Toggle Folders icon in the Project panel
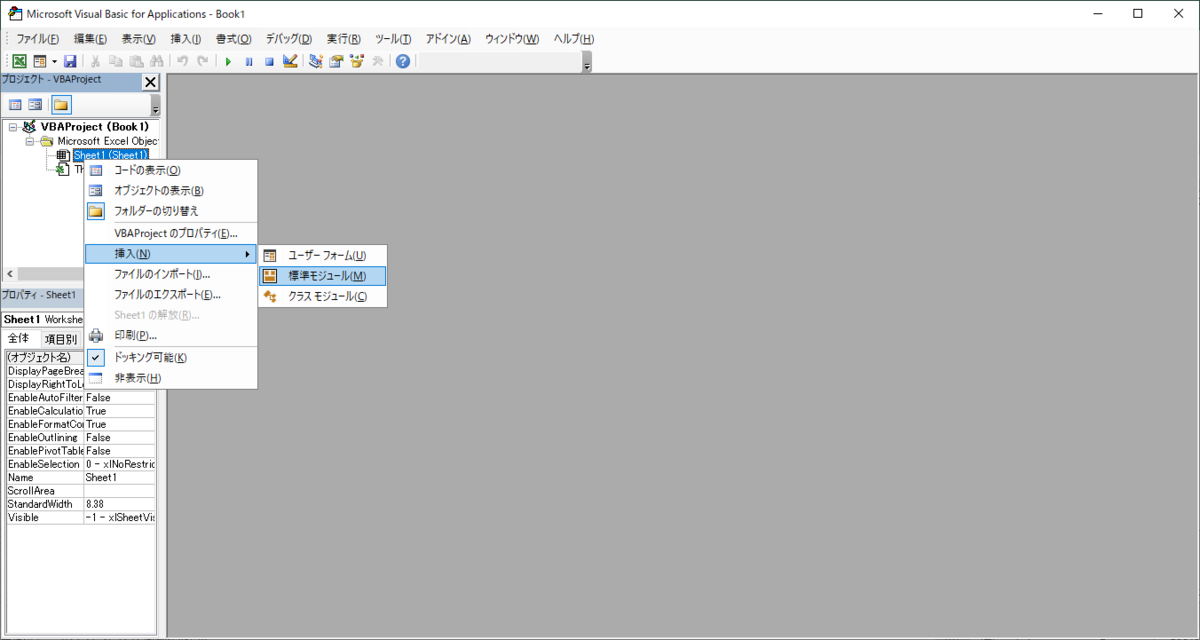This screenshot has height=640, width=1200. click(61, 105)
